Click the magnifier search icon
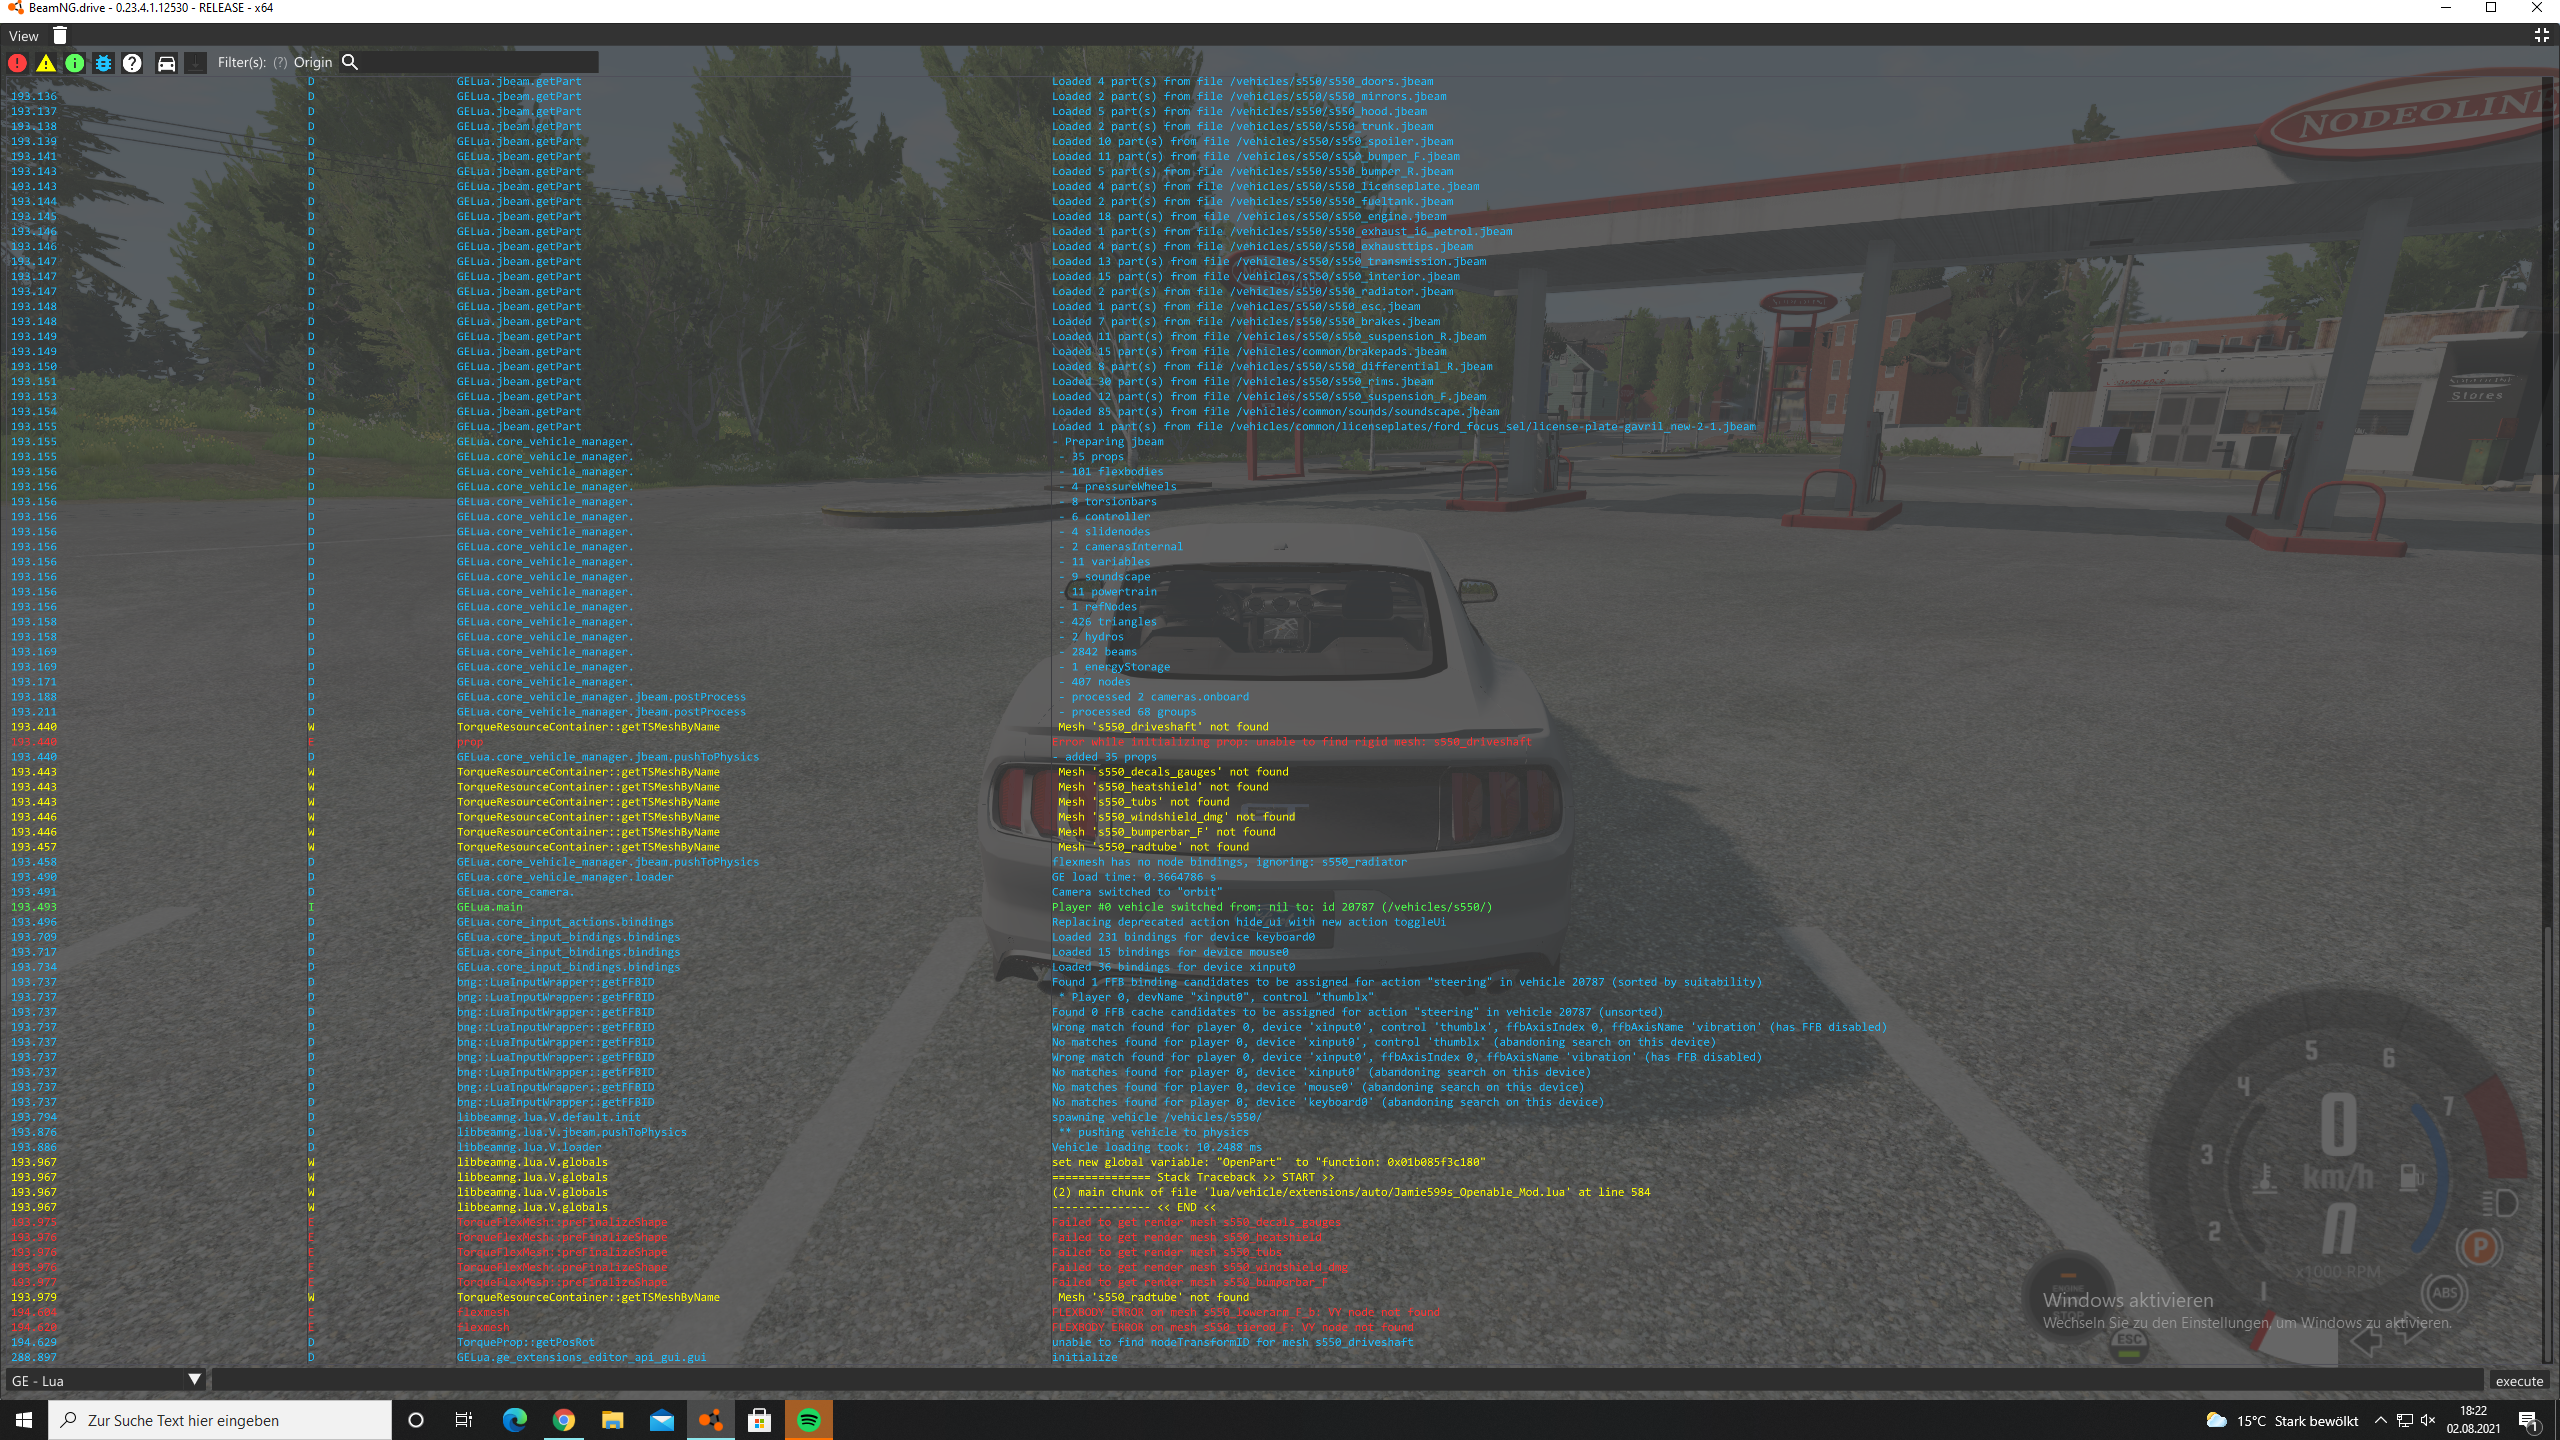 (350, 62)
